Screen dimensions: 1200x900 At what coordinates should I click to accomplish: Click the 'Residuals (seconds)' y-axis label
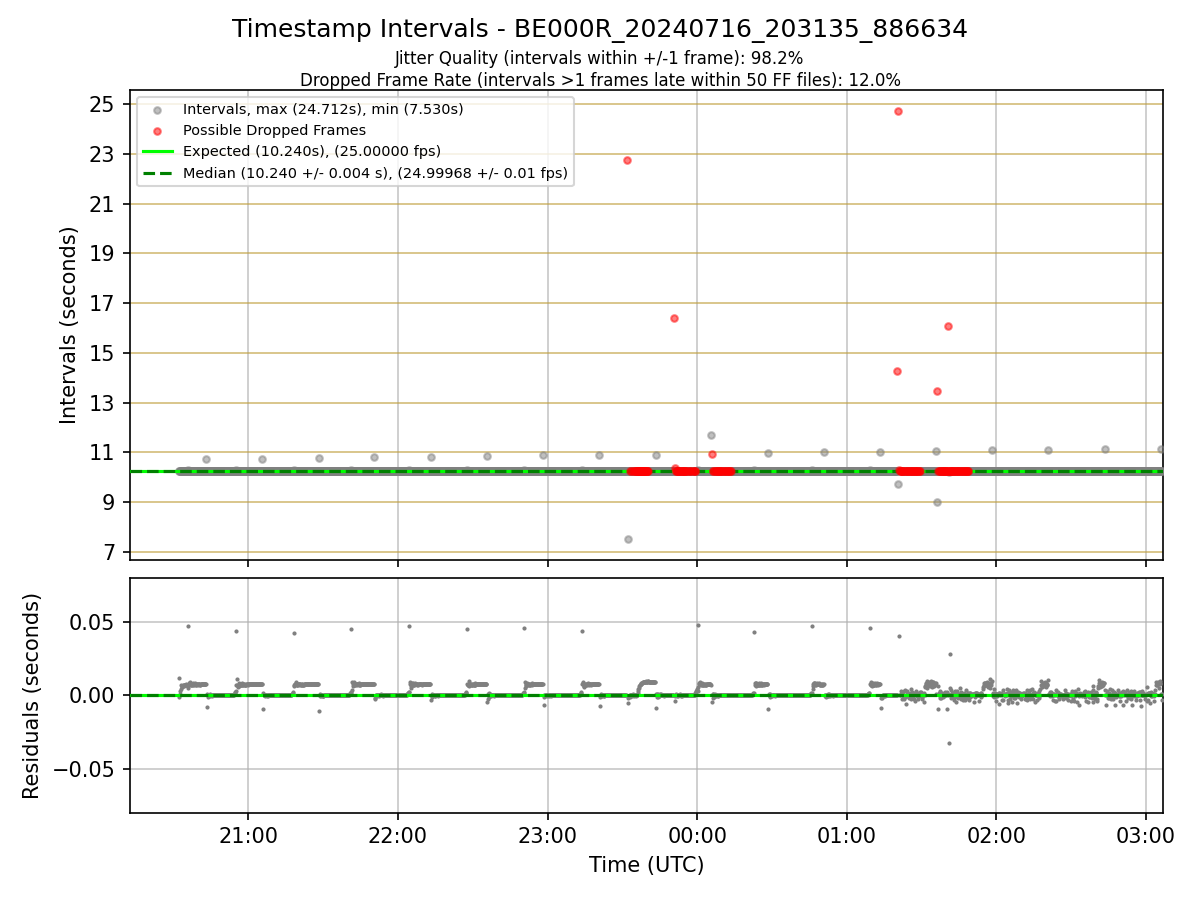(31, 696)
